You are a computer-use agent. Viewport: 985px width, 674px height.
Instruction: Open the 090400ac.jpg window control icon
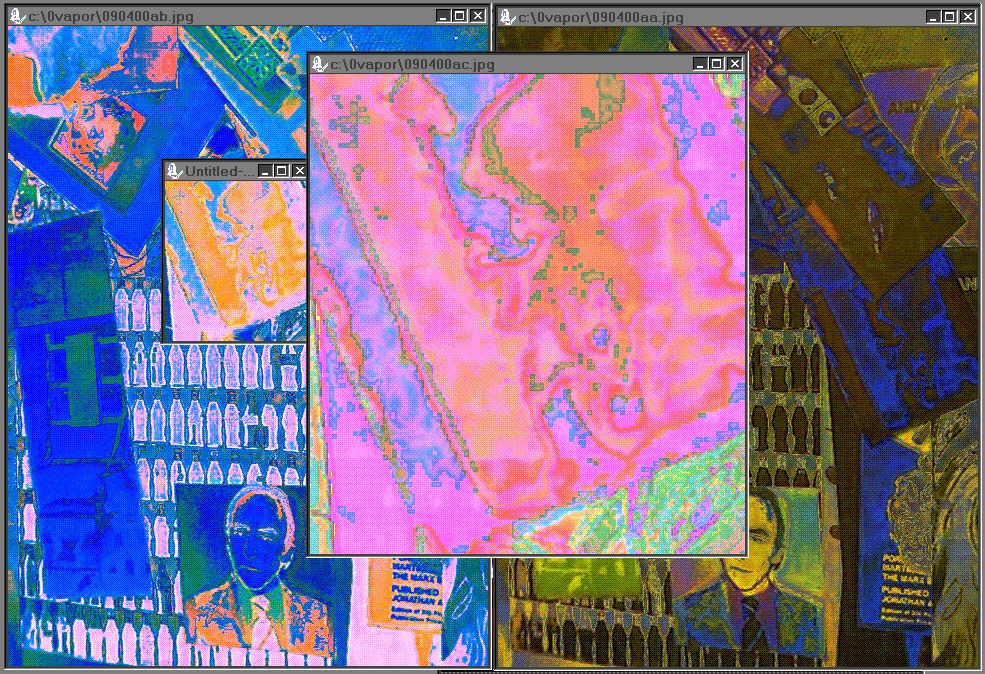pos(319,64)
